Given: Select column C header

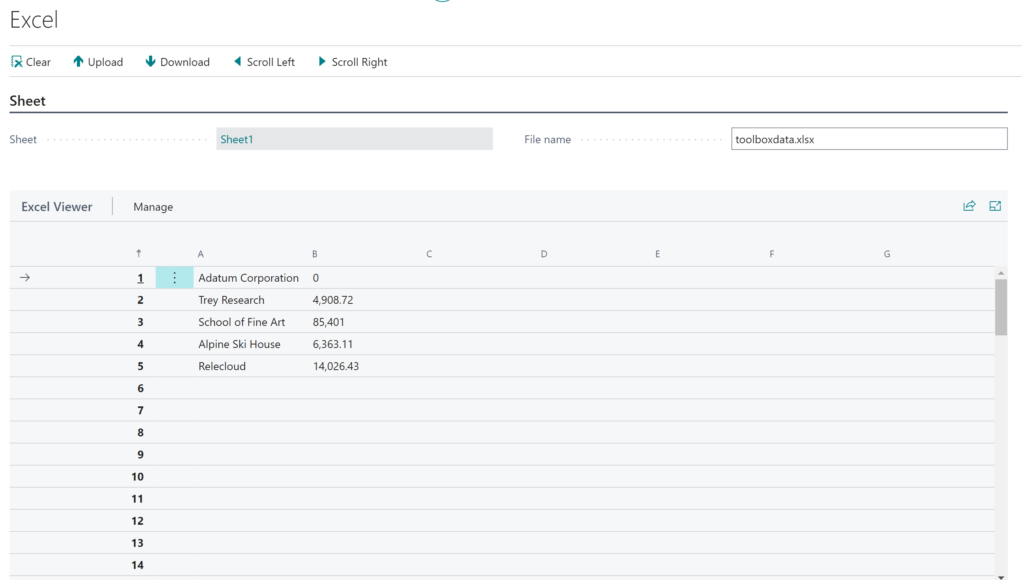Looking at the screenshot, I should (429, 254).
